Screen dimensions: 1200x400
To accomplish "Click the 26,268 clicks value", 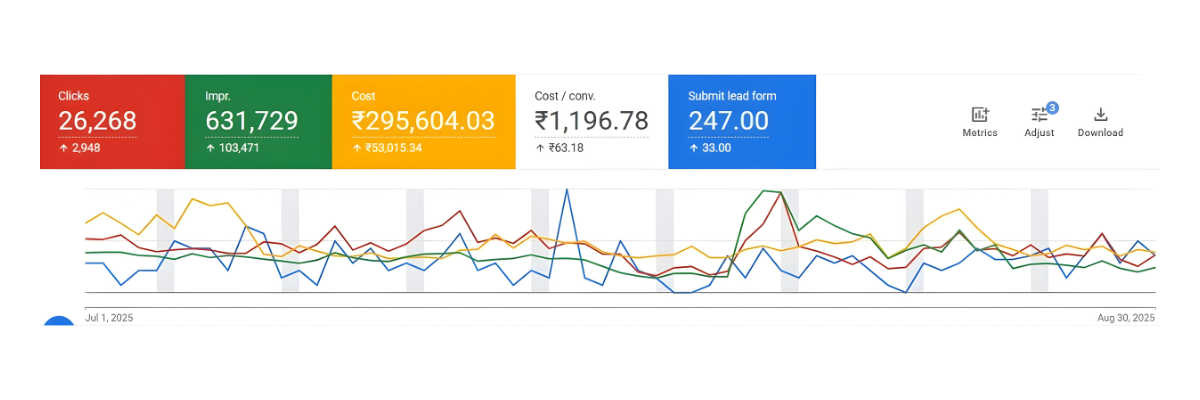I will 97,121.
